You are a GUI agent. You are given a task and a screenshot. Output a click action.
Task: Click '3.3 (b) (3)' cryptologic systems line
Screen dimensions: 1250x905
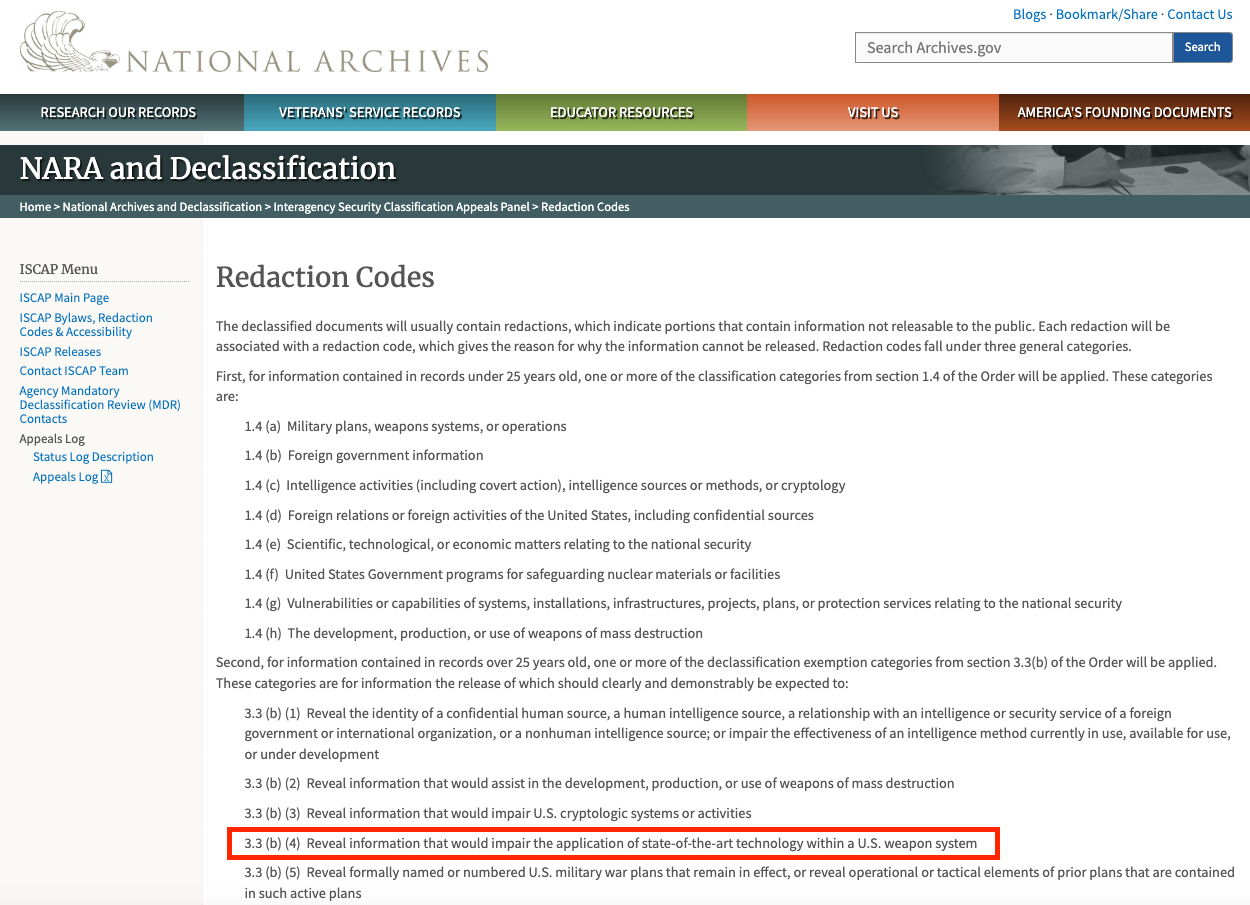498,813
